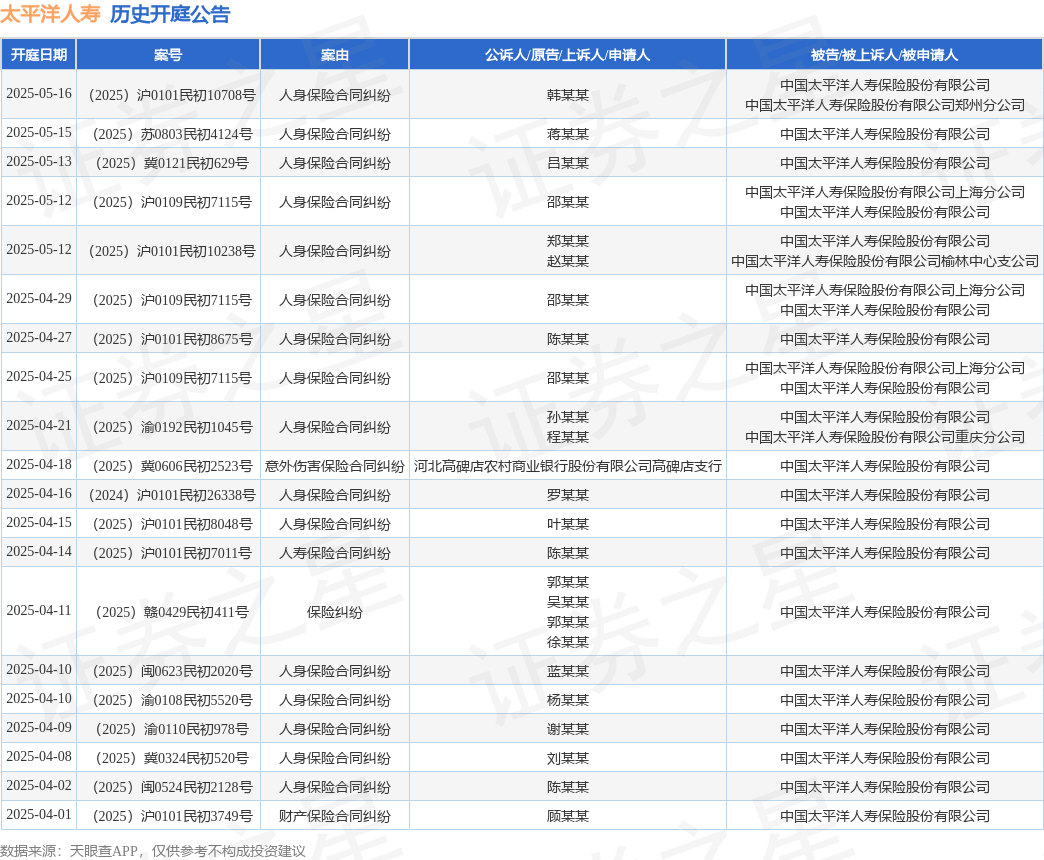Select date cell 2025-04-29
The width and height of the screenshot is (1044, 860).
tap(39, 299)
